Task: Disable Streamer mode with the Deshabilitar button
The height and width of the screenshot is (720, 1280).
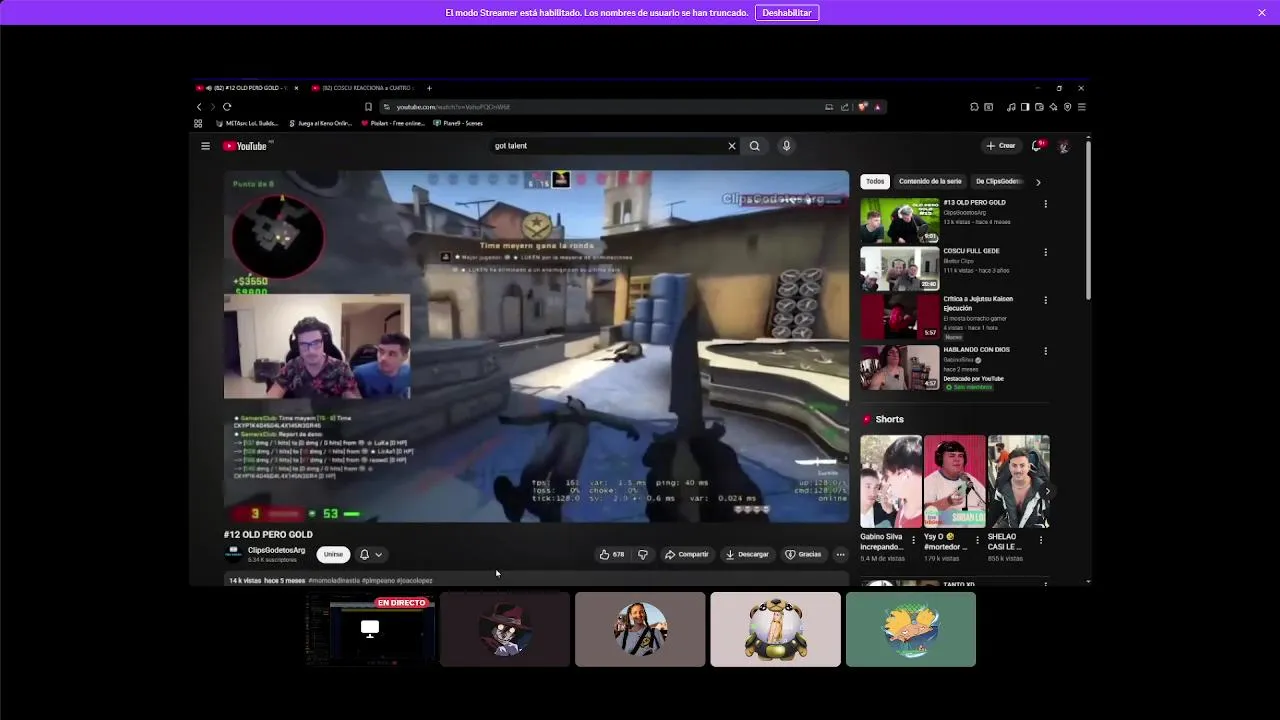Action: point(787,13)
